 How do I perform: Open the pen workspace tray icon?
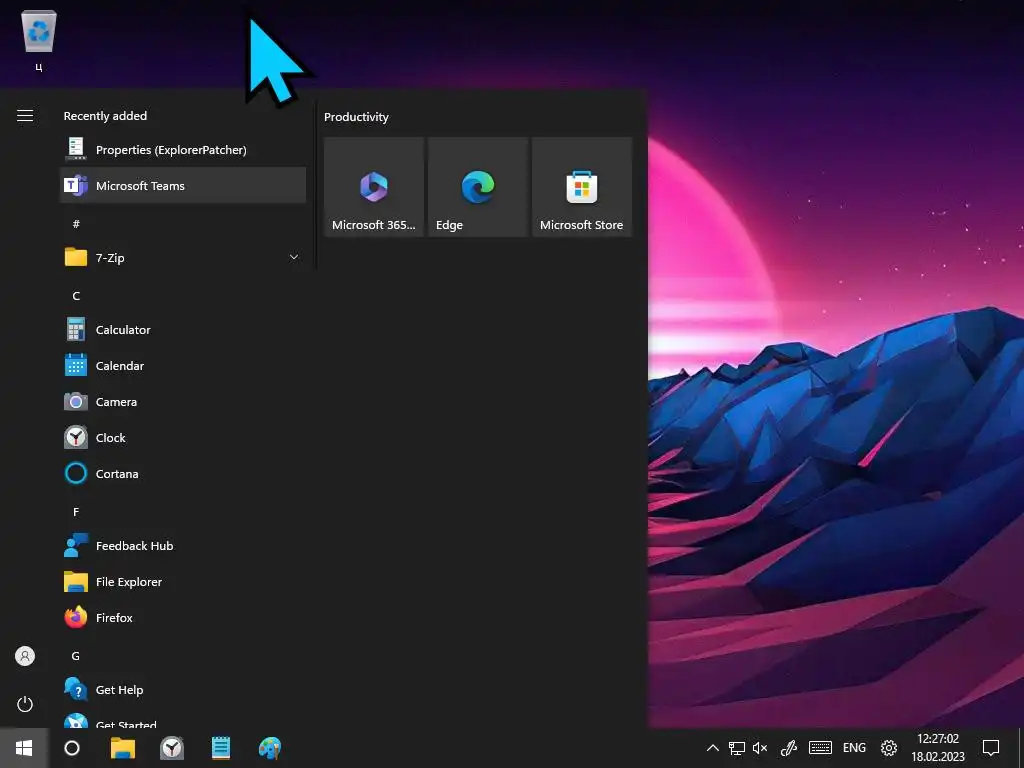[x=789, y=748]
